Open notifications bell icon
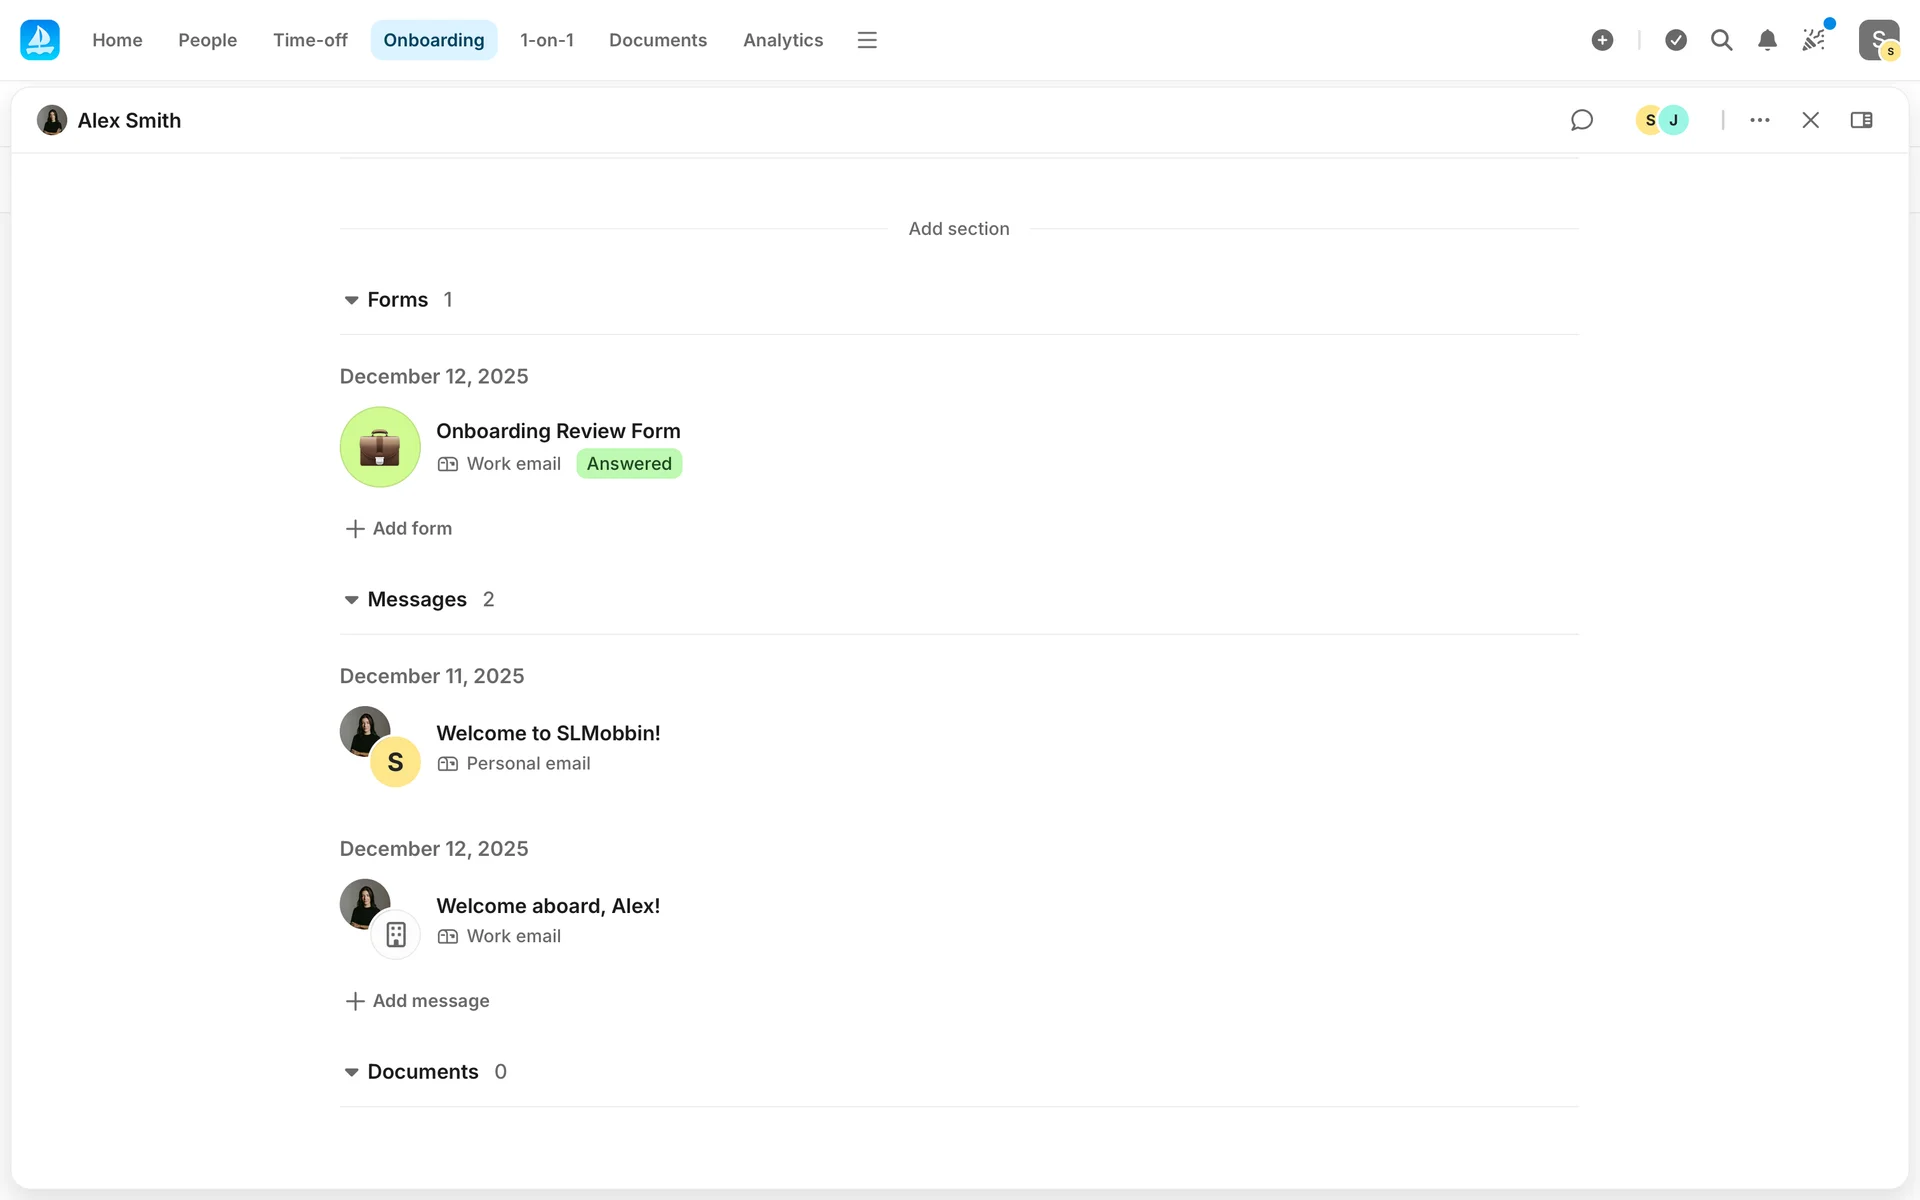 1767,40
